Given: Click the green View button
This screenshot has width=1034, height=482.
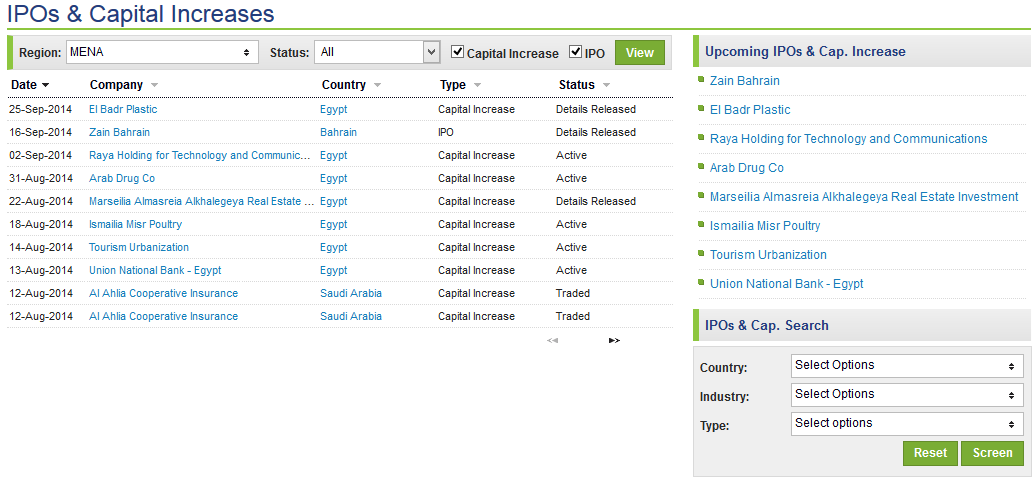Looking at the screenshot, I should [640, 53].
